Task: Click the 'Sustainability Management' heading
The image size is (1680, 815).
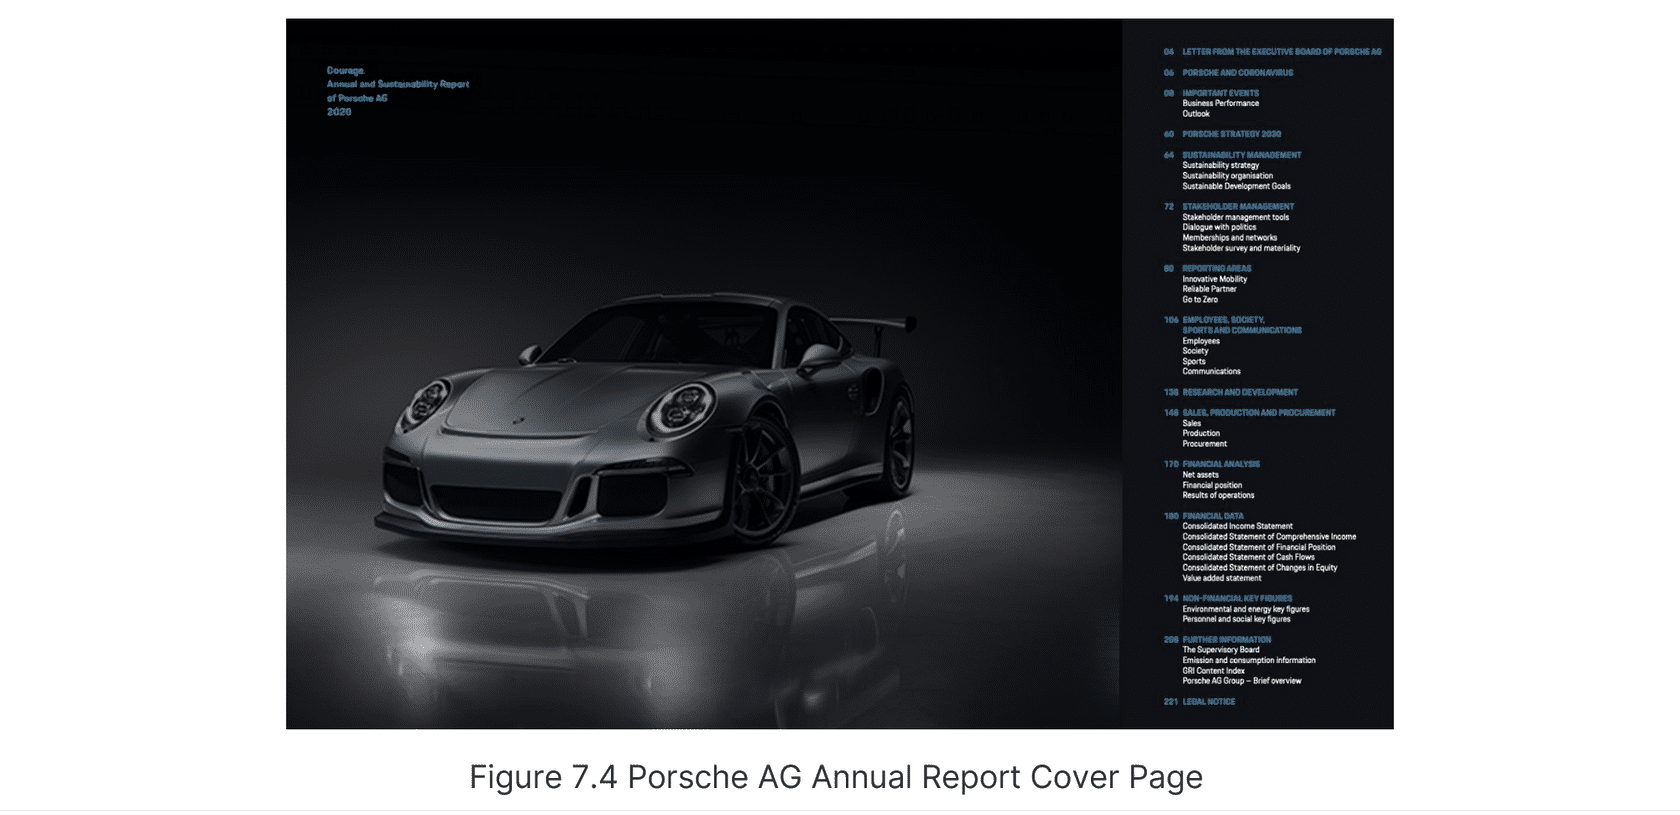Action: click(1242, 155)
